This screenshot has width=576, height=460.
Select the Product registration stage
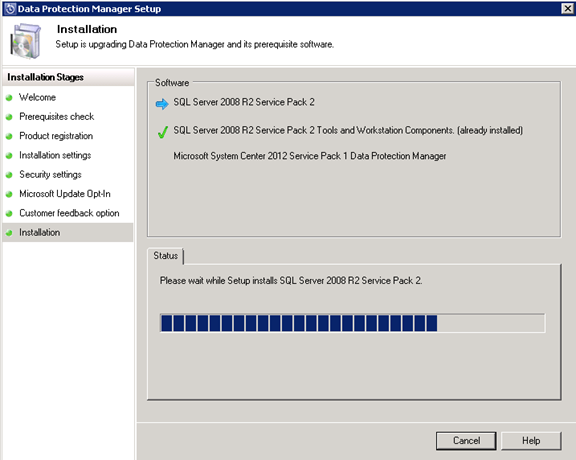(x=56, y=136)
